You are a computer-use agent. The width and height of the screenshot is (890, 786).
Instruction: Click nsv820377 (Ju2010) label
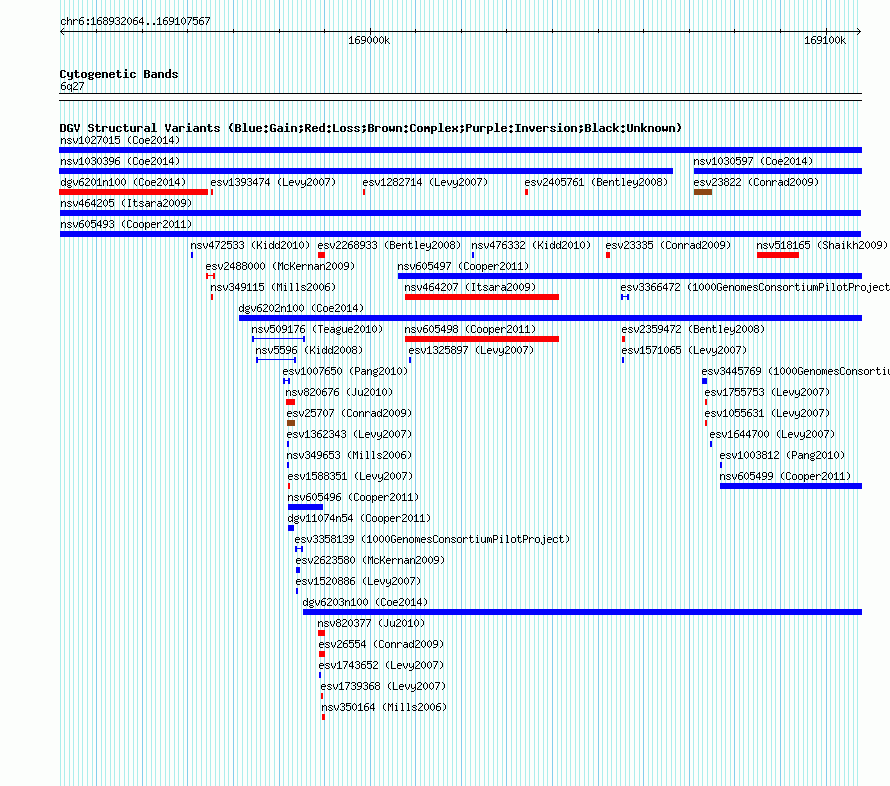(371, 623)
